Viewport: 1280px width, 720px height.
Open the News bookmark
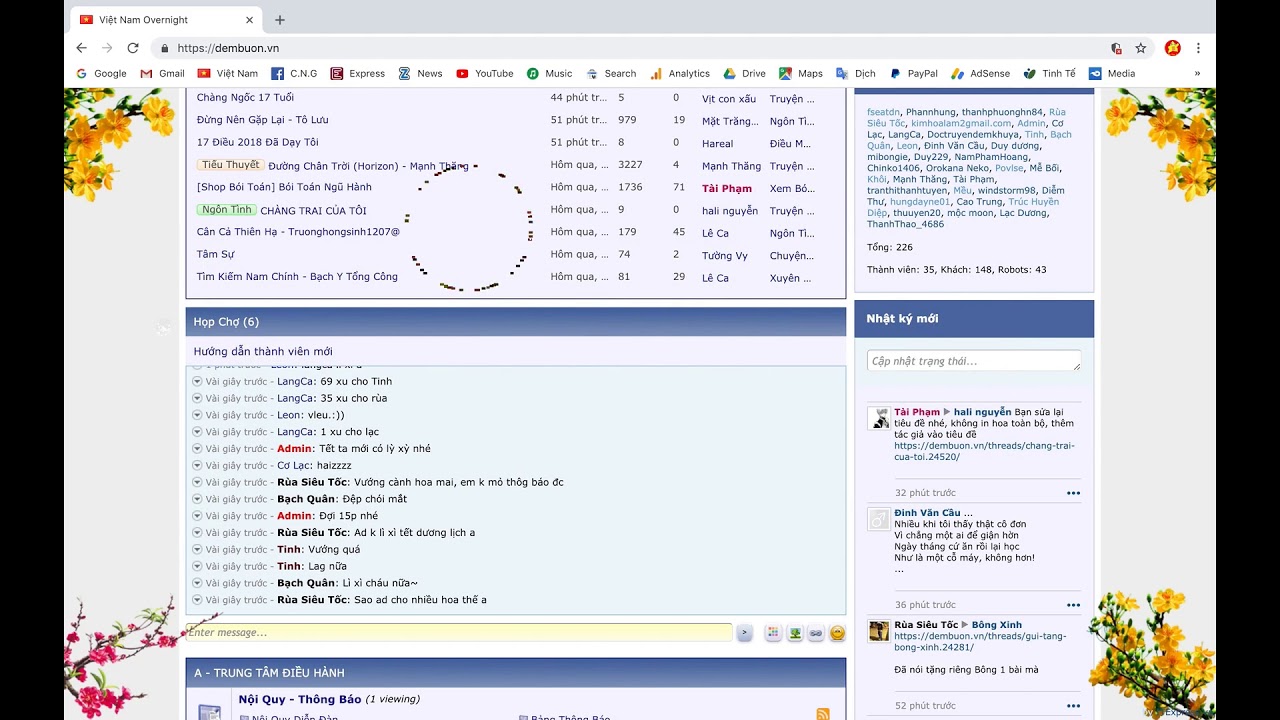tap(420, 73)
